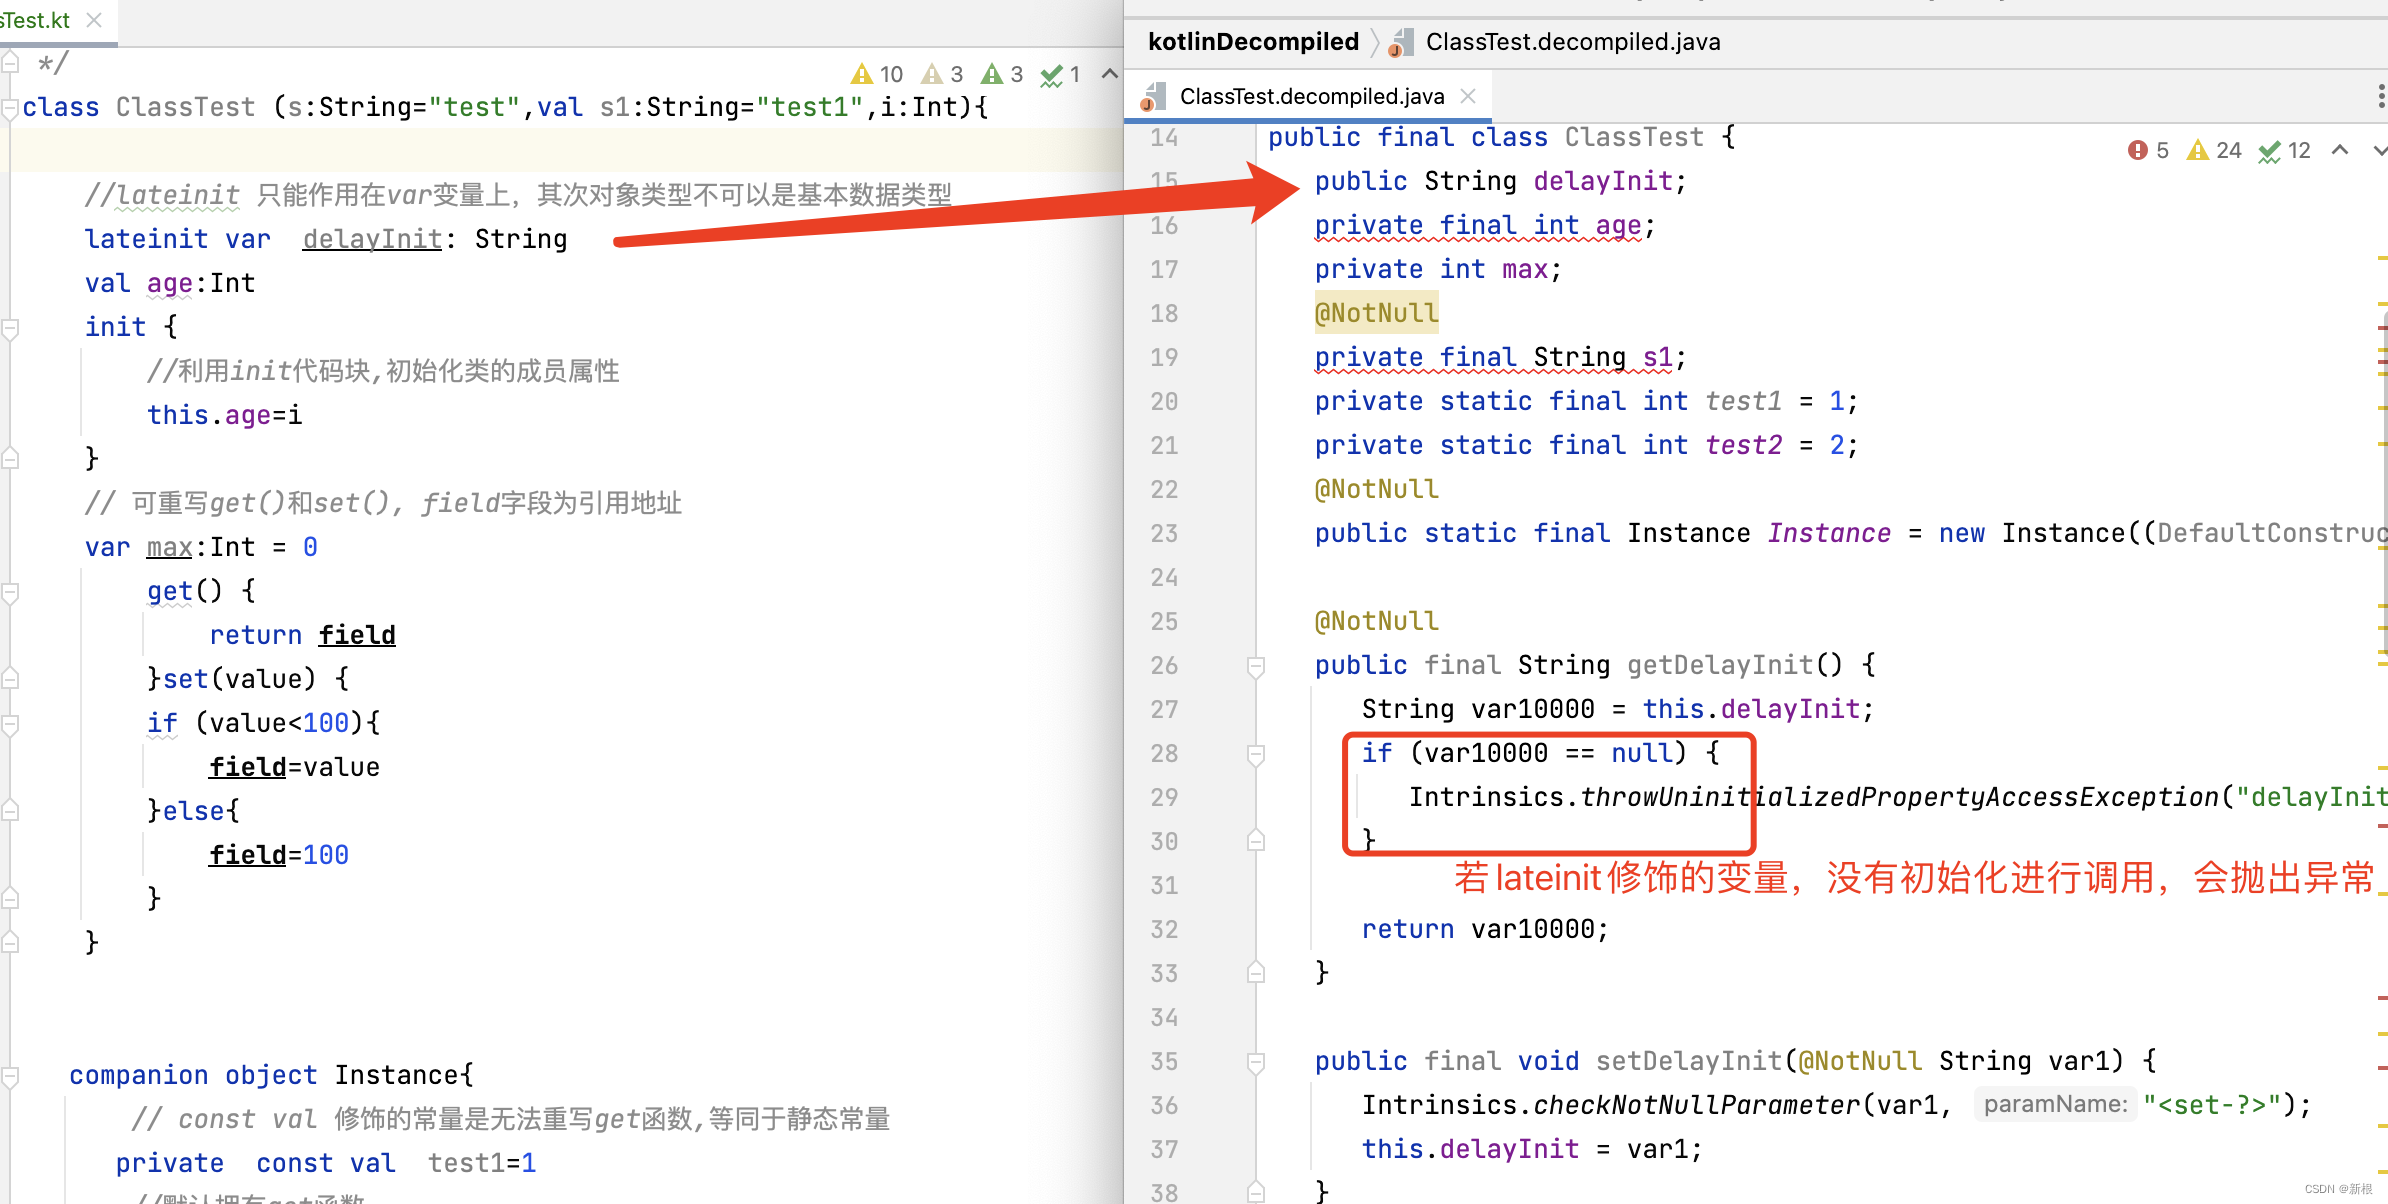Click the fold end marker at line 33
Viewport: 2388px width, 1204px height.
(1256, 973)
